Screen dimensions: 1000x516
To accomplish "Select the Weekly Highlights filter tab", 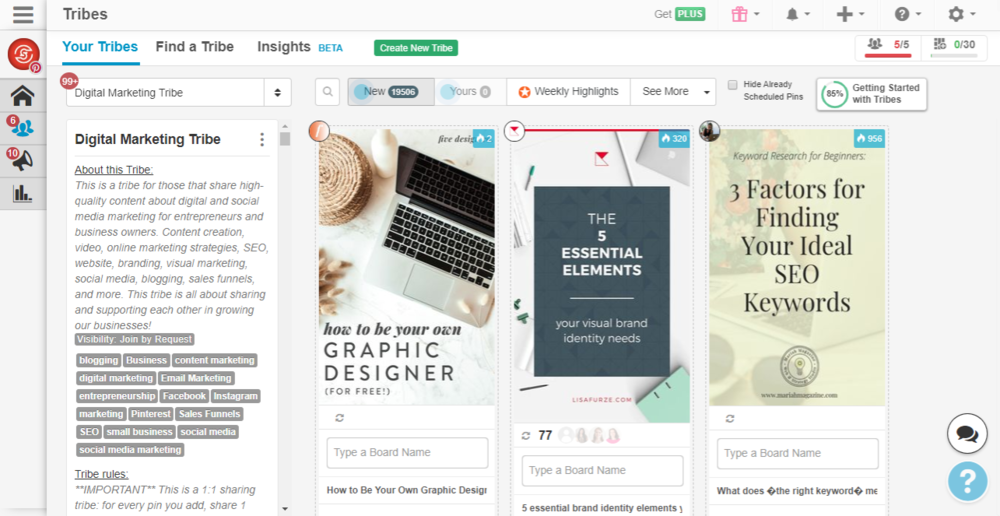I will (x=568, y=92).
